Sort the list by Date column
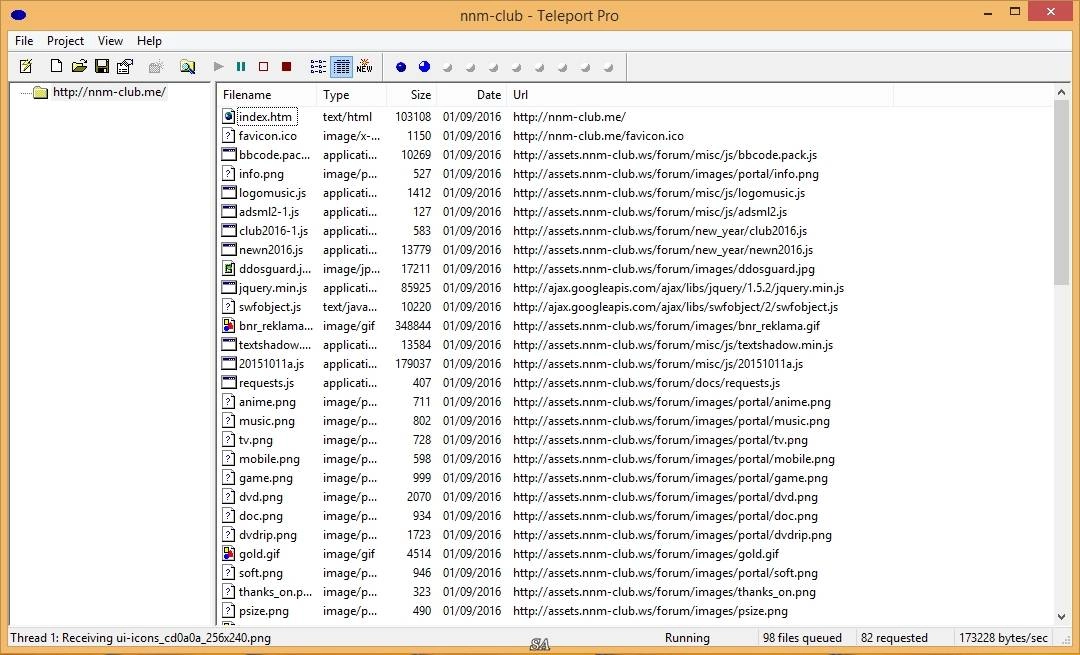This screenshot has width=1080, height=655. pos(472,95)
